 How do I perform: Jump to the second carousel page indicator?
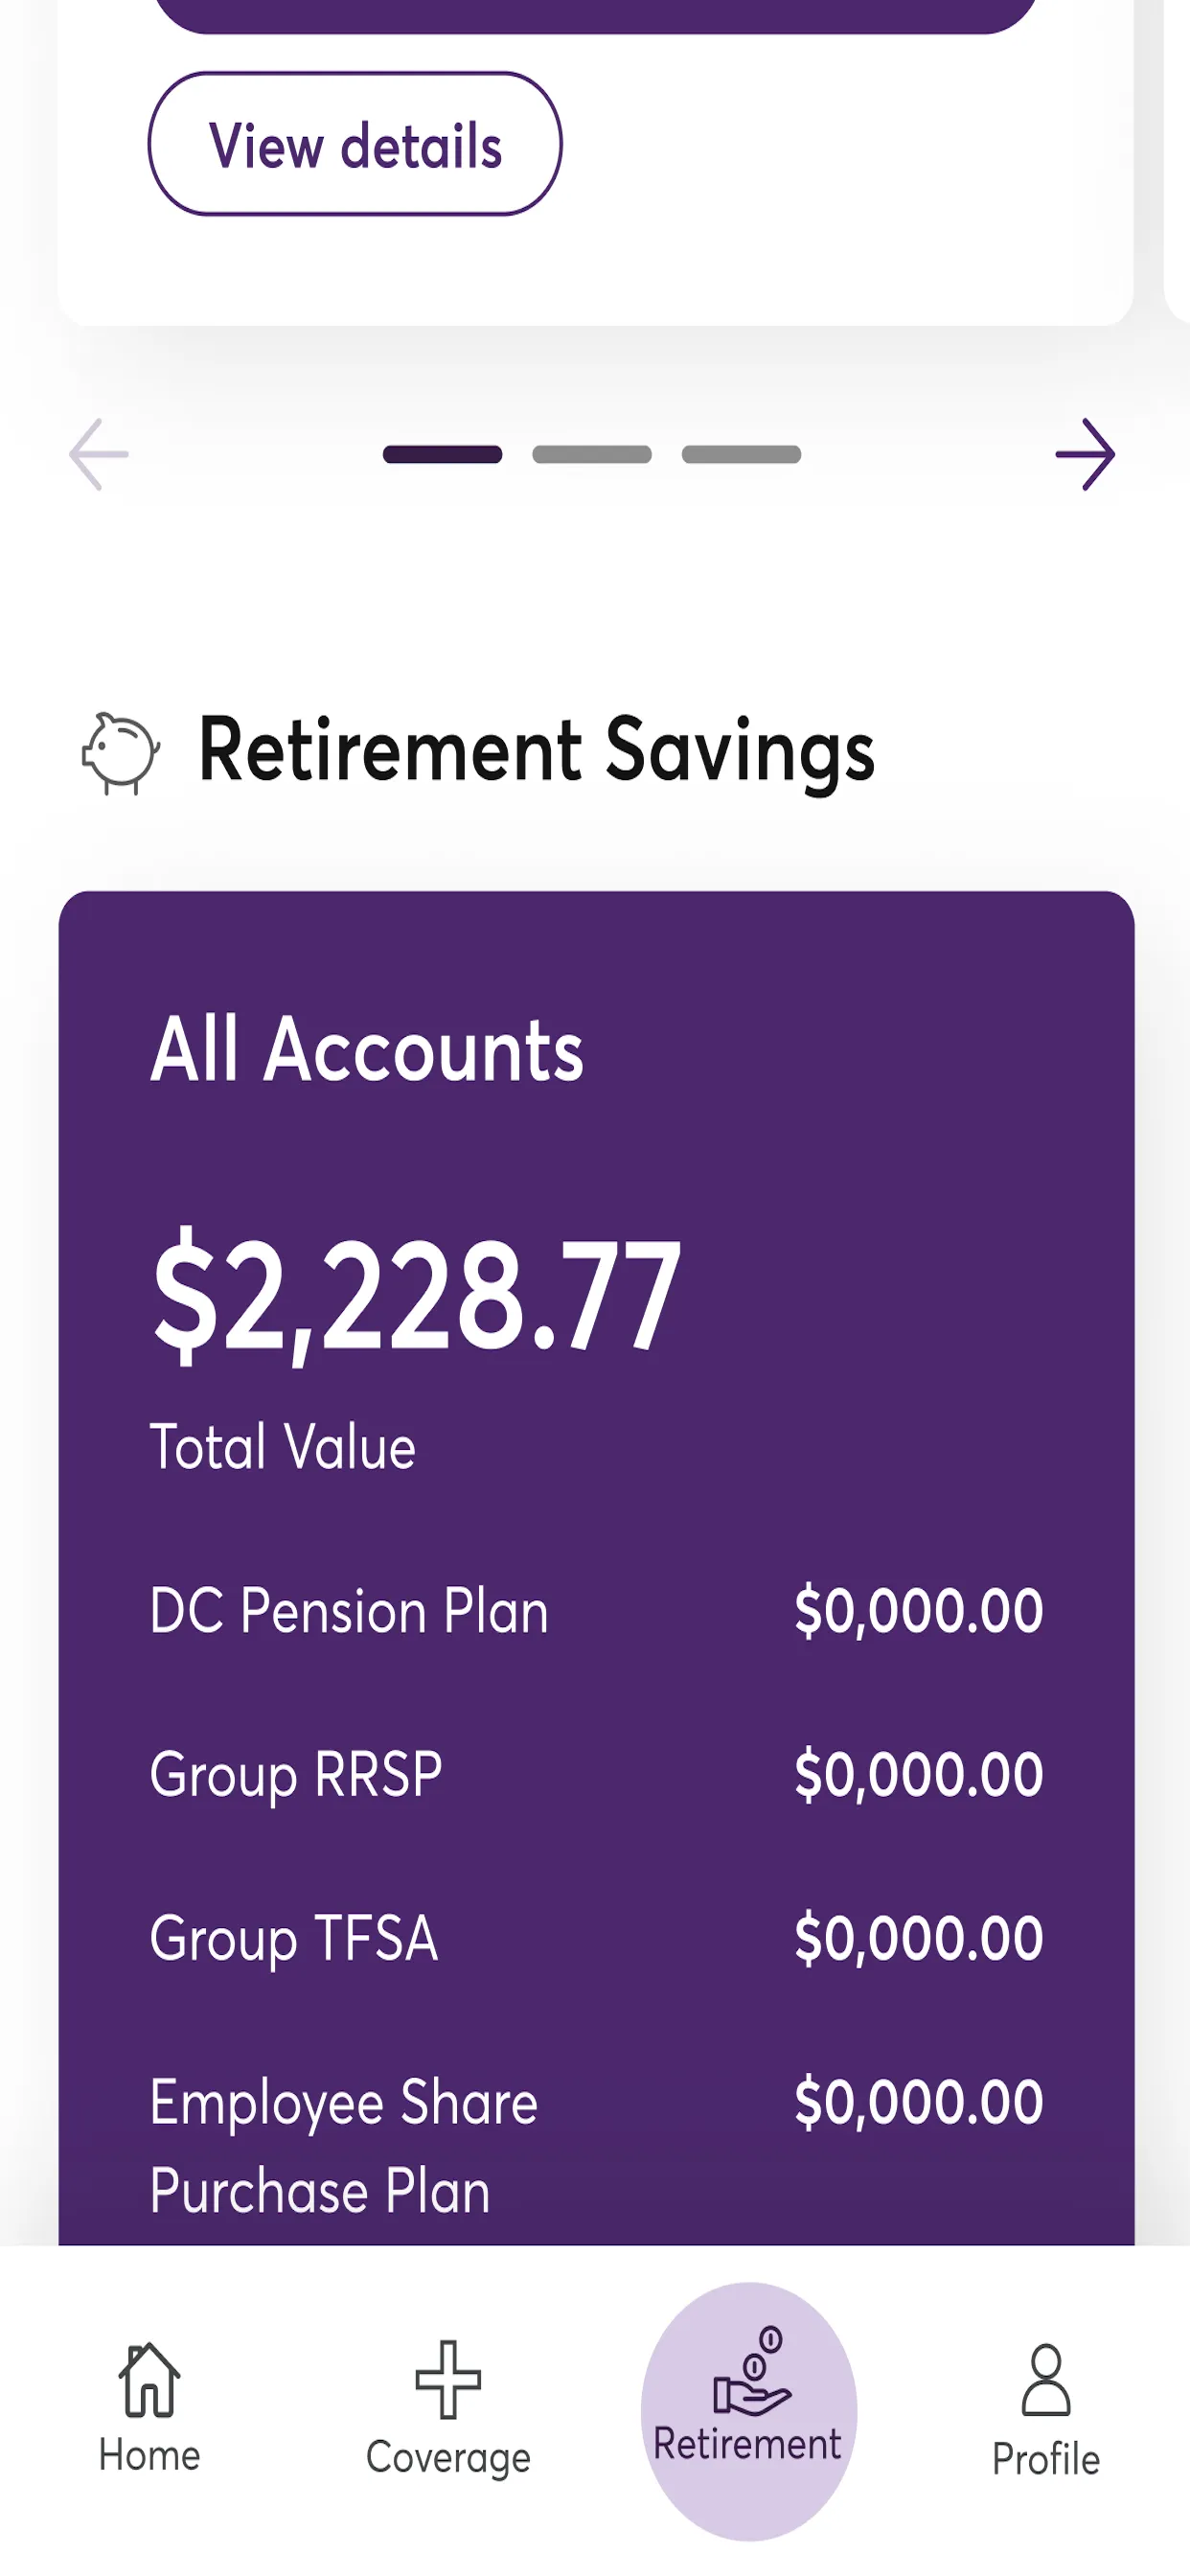click(592, 454)
